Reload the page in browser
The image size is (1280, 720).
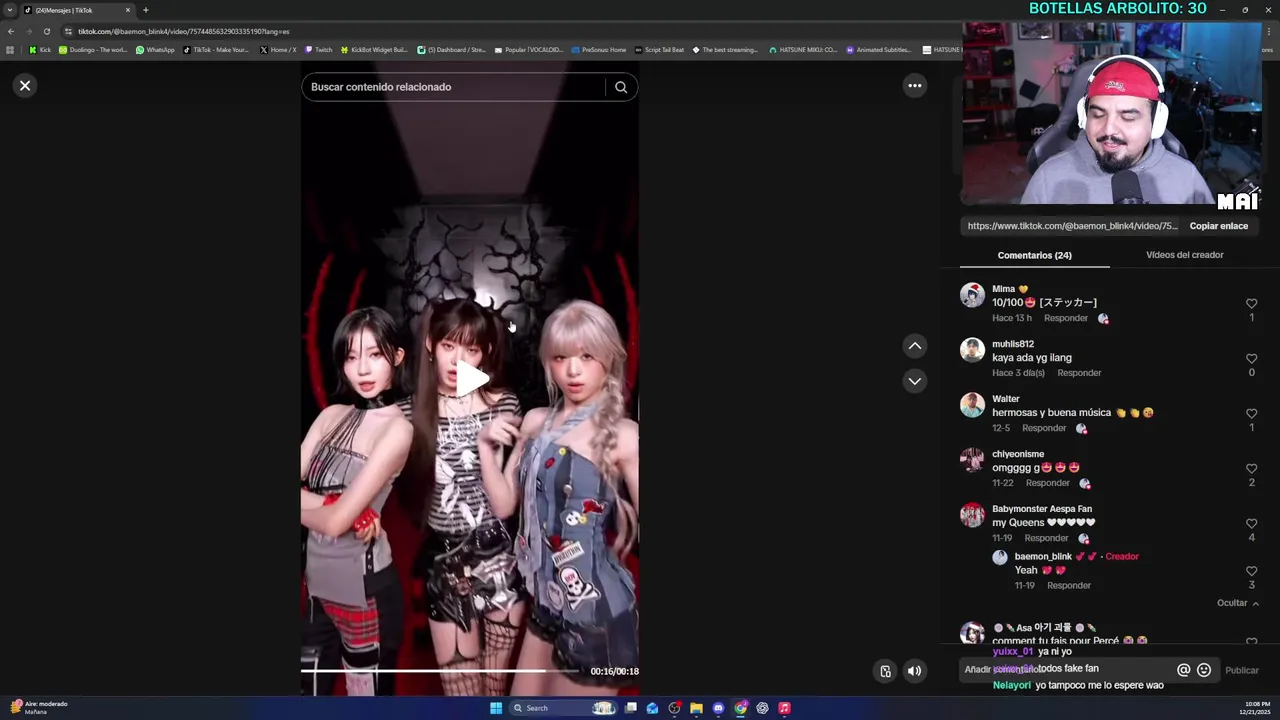[x=46, y=31]
